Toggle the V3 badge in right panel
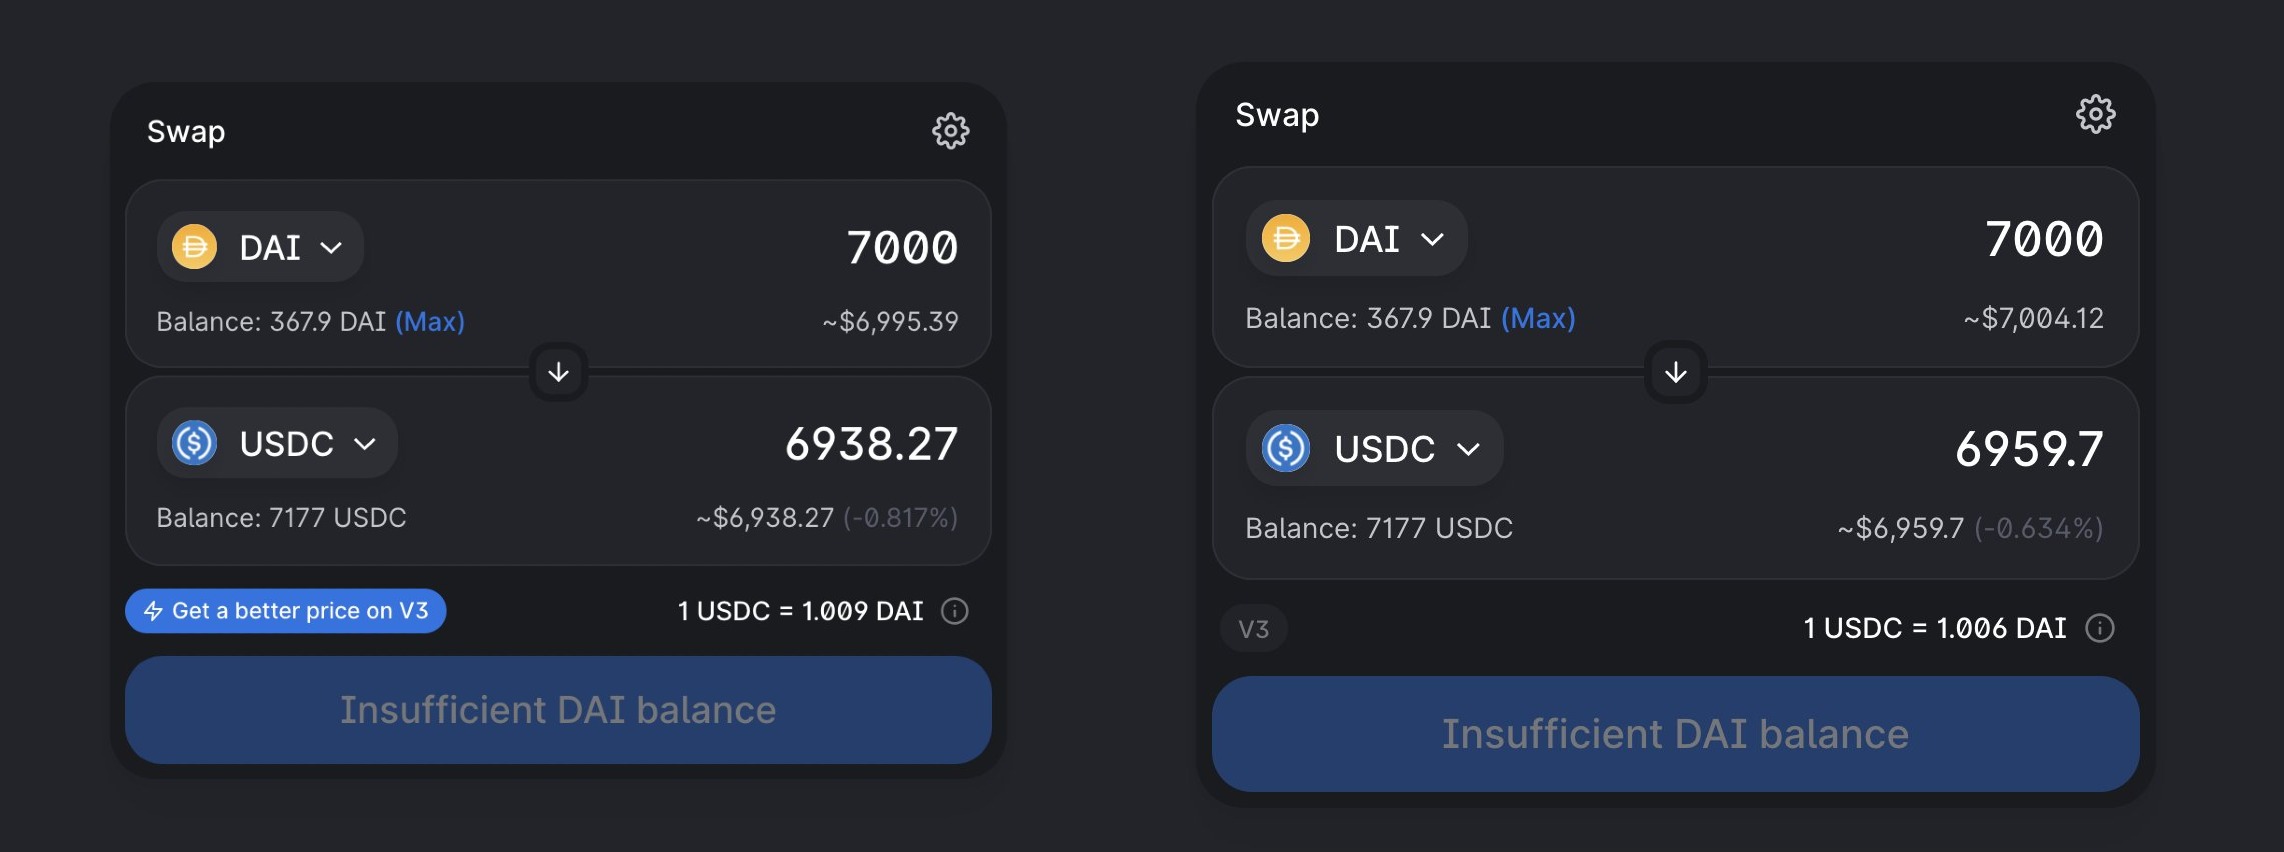This screenshot has height=852, width=2284. [x=1253, y=629]
